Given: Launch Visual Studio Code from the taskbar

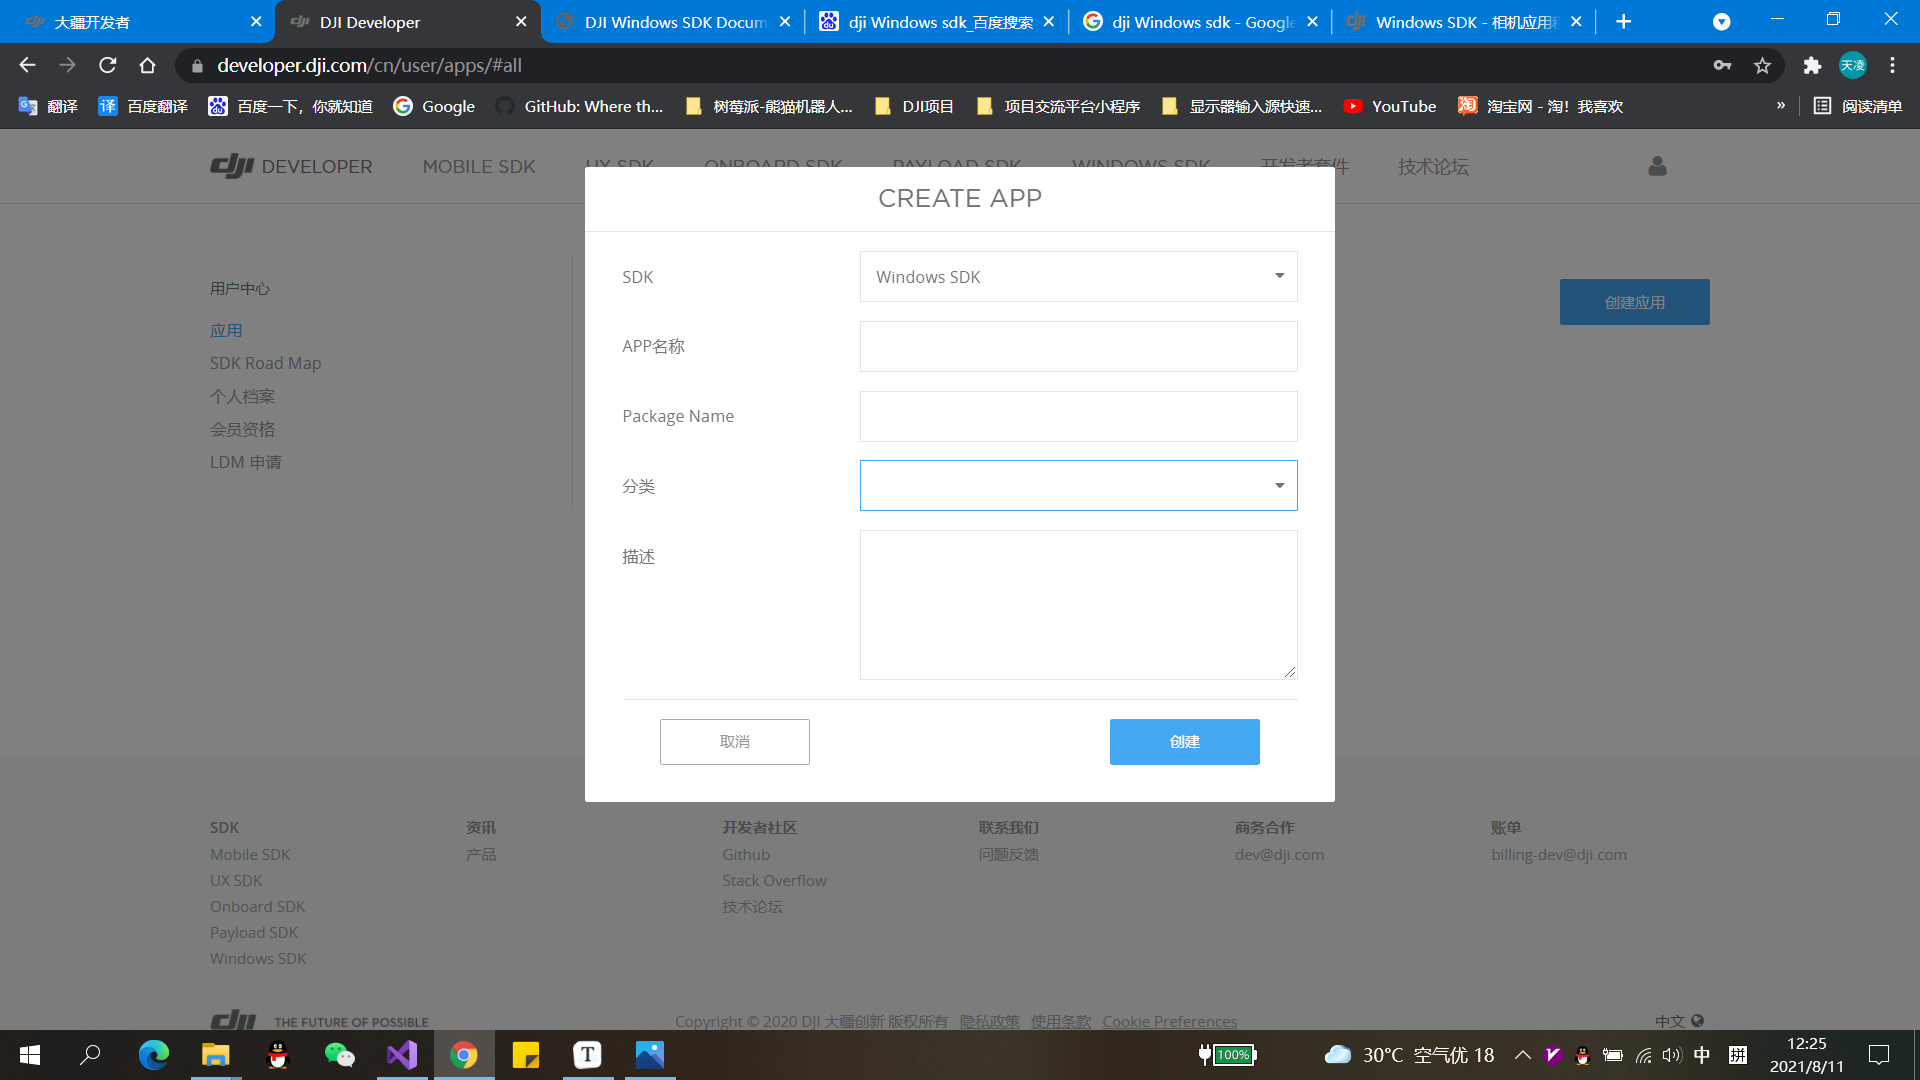Looking at the screenshot, I should pyautogui.click(x=402, y=1055).
